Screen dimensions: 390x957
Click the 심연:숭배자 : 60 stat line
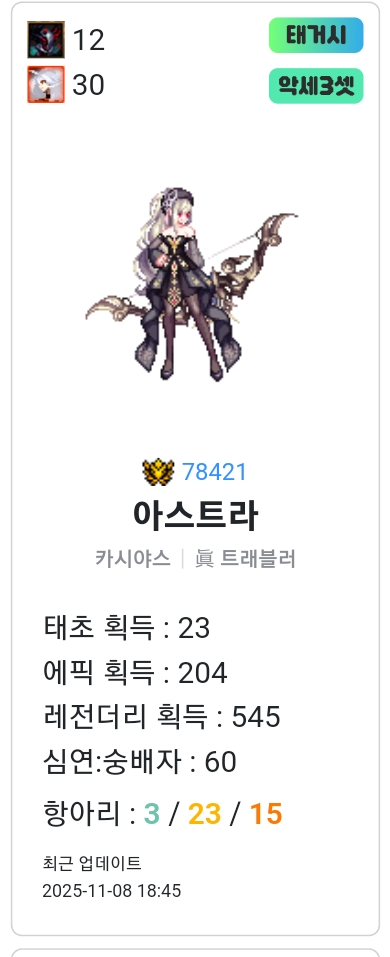[140, 762]
